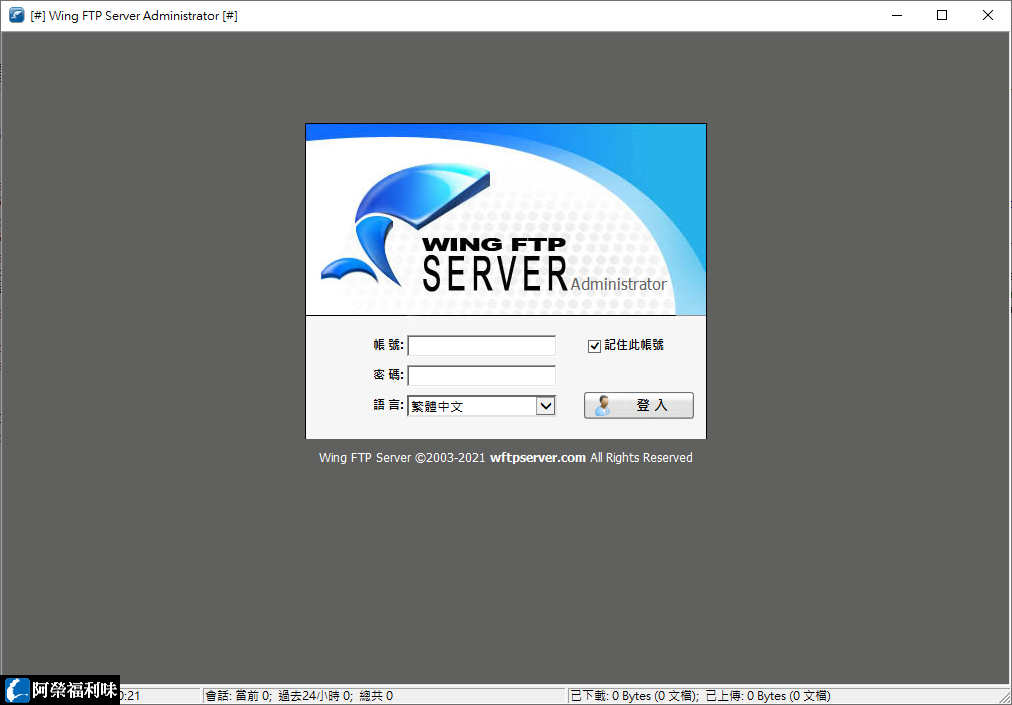1012x705 pixels.
Task: Click the resize grip at bottom-right corner
Action: point(1006,700)
